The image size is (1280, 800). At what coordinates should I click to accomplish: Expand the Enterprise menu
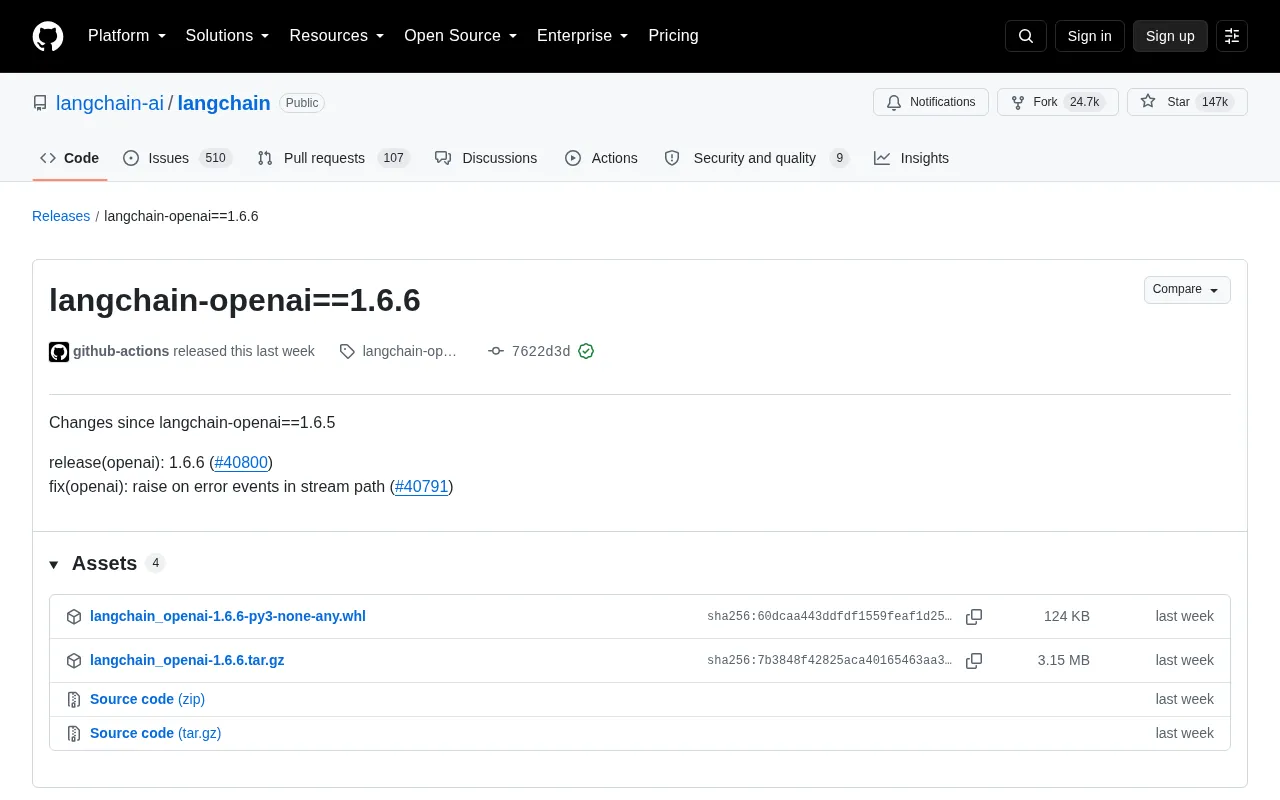click(x=583, y=36)
